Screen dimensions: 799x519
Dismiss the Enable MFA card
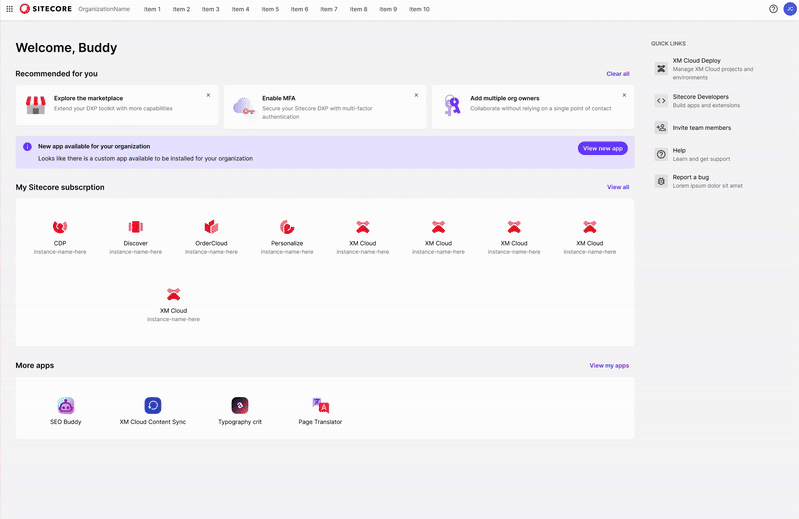click(x=416, y=95)
